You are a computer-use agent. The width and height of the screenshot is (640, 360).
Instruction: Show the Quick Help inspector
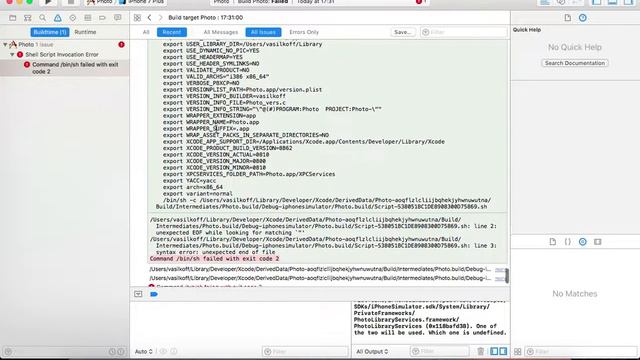coord(582,18)
